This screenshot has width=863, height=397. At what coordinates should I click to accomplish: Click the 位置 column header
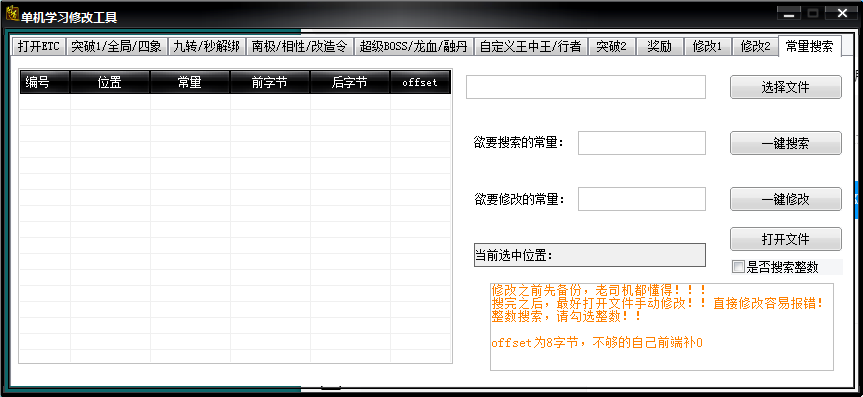click(x=110, y=83)
